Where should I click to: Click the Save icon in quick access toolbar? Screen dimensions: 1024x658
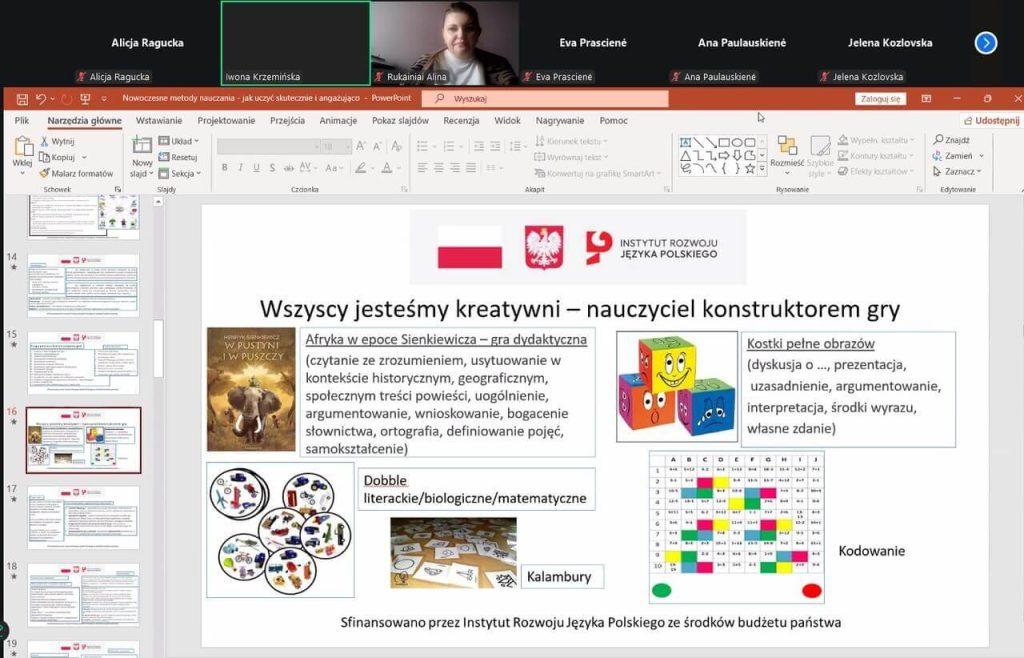20,99
